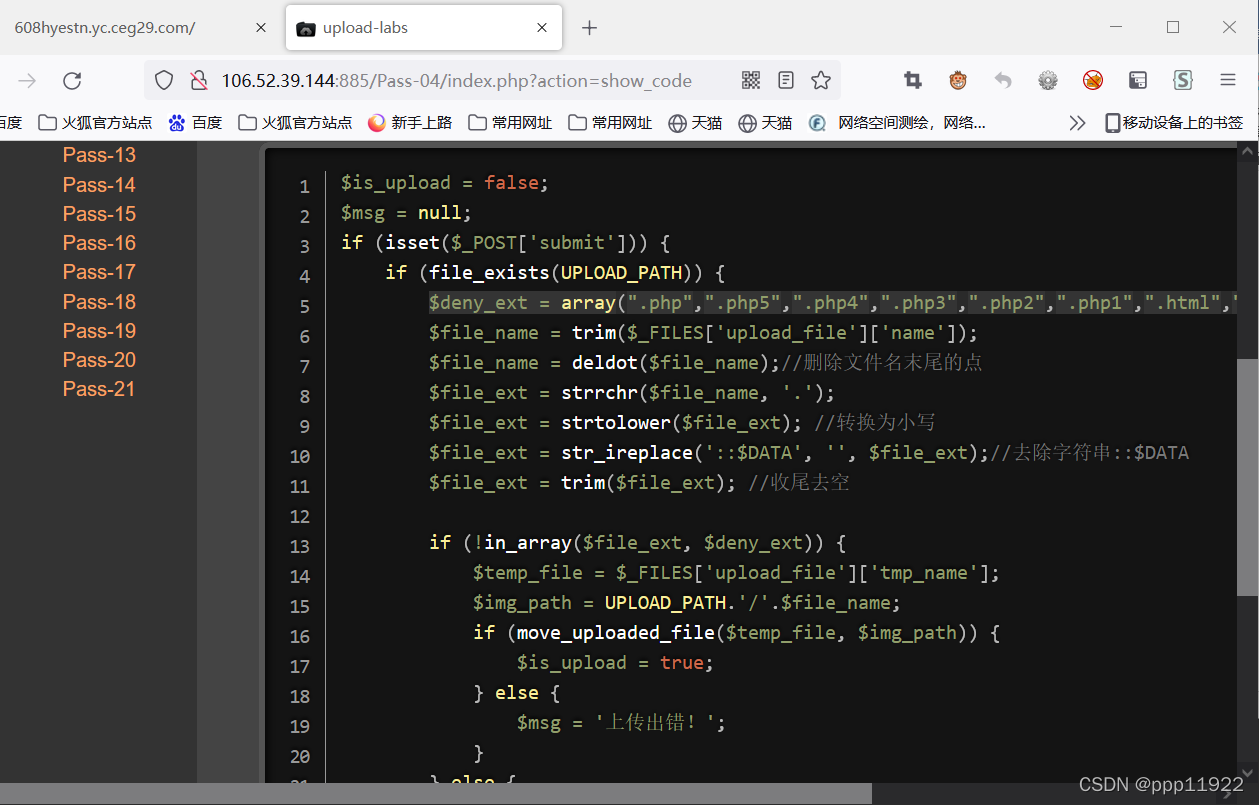Viewport: 1259px width, 805px height.
Task: Open the first 百度 paw-icon bookmark
Action: point(195,123)
